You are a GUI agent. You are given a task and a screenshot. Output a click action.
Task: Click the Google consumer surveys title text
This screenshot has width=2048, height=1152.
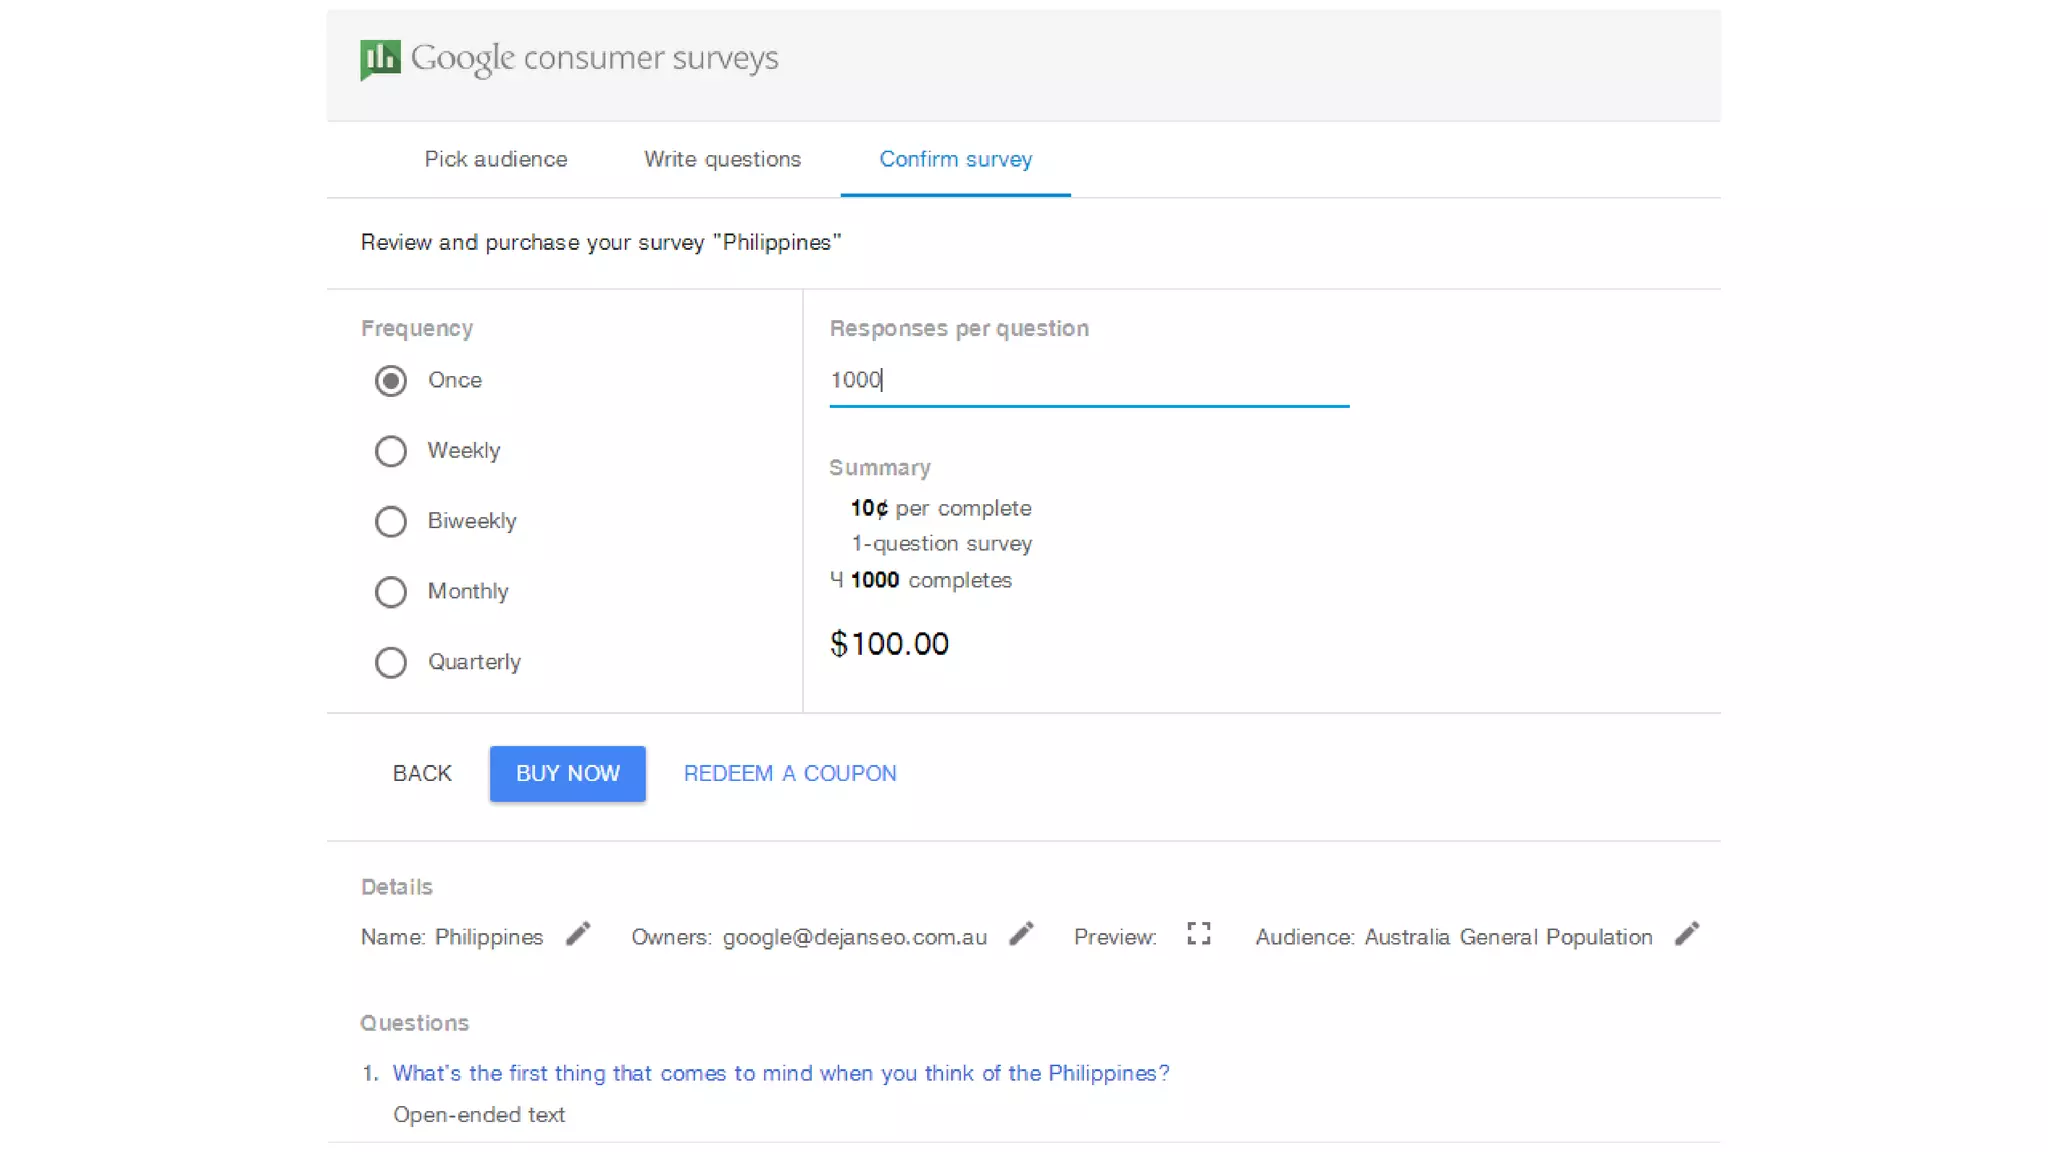(594, 58)
